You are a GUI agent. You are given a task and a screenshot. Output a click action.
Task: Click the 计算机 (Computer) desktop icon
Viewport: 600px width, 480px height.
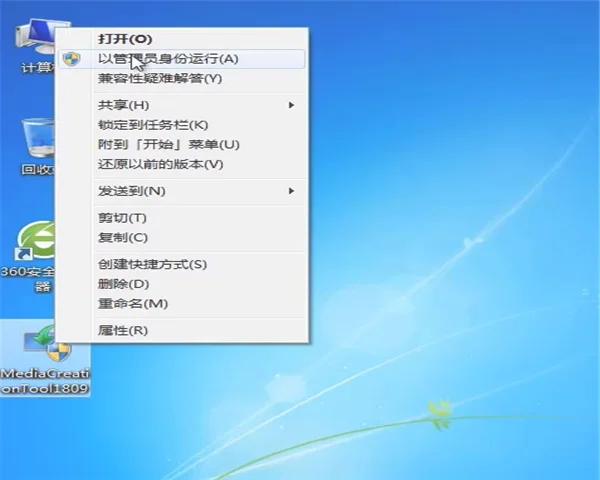[32, 40]
